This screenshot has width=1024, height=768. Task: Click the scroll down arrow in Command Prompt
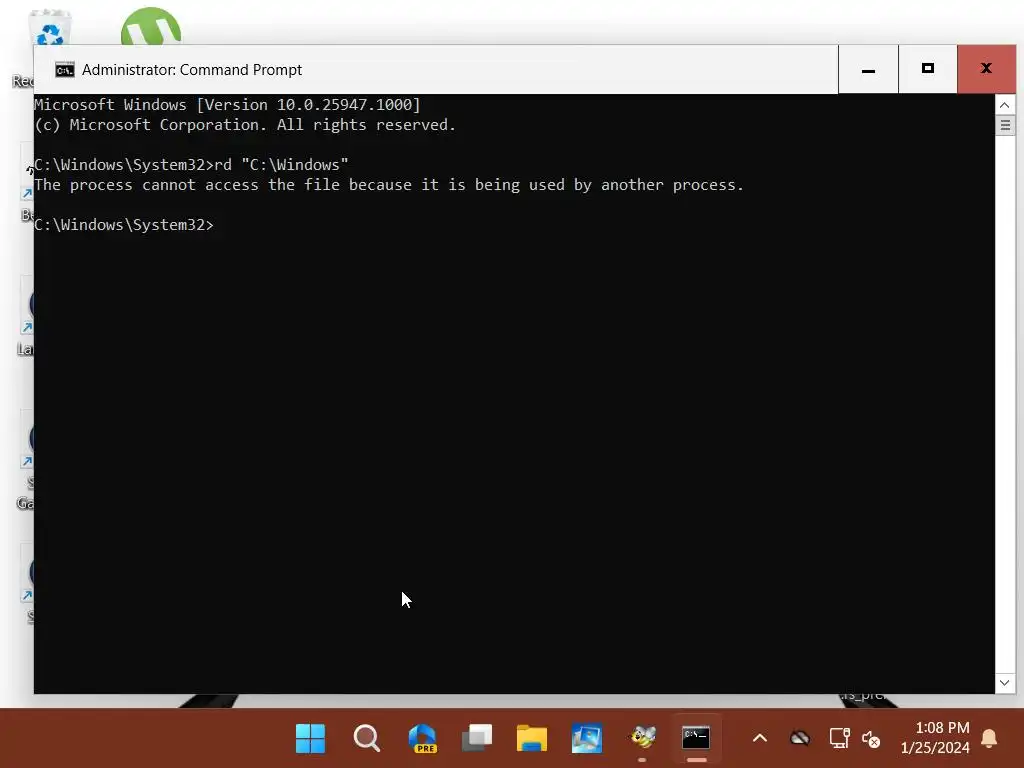1004,683
